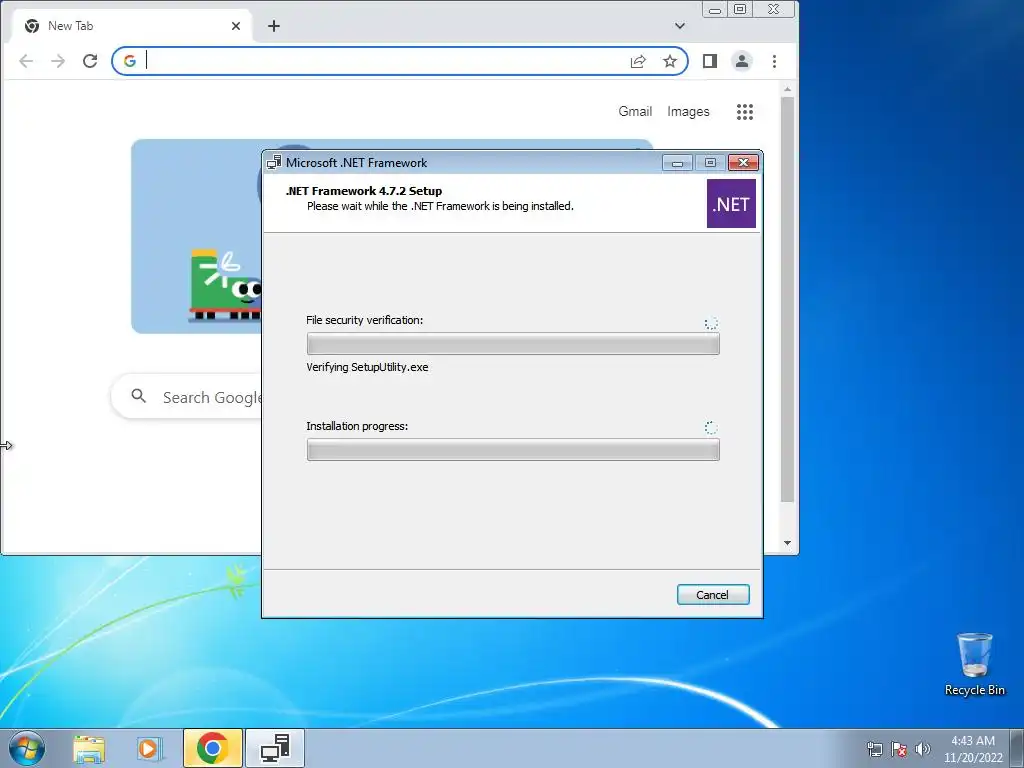1024x768 pixels.
Task: Open a new Chrome tab
Action: tap(274, 26)
